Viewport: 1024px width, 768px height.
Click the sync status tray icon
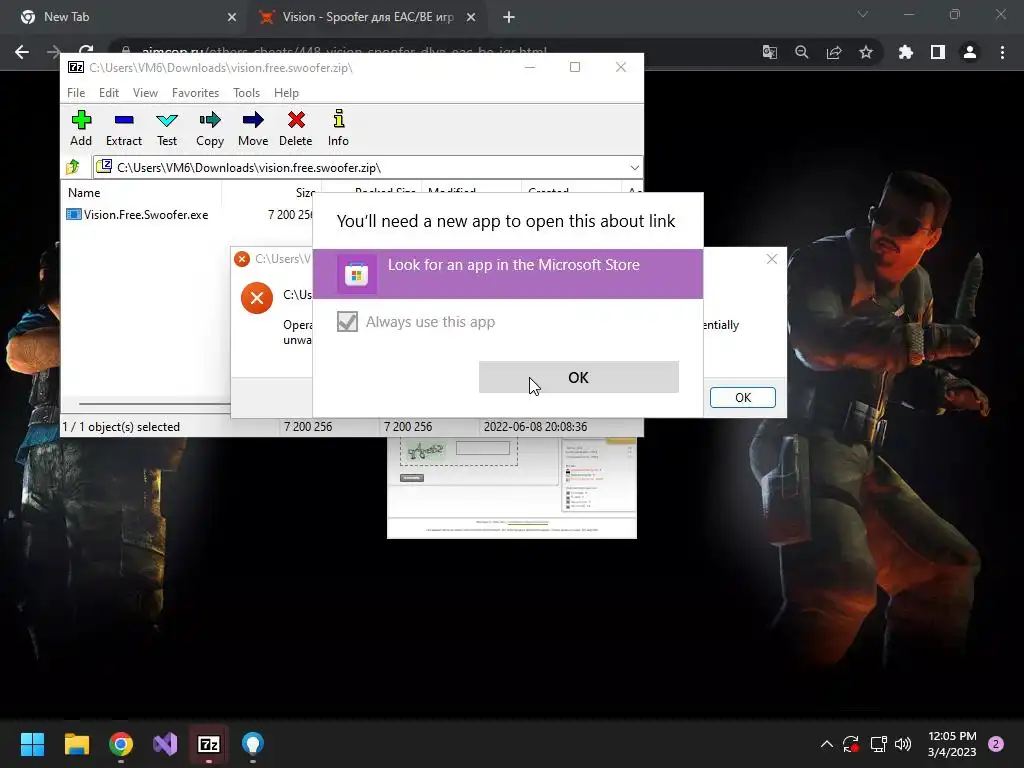click(851, 744)
